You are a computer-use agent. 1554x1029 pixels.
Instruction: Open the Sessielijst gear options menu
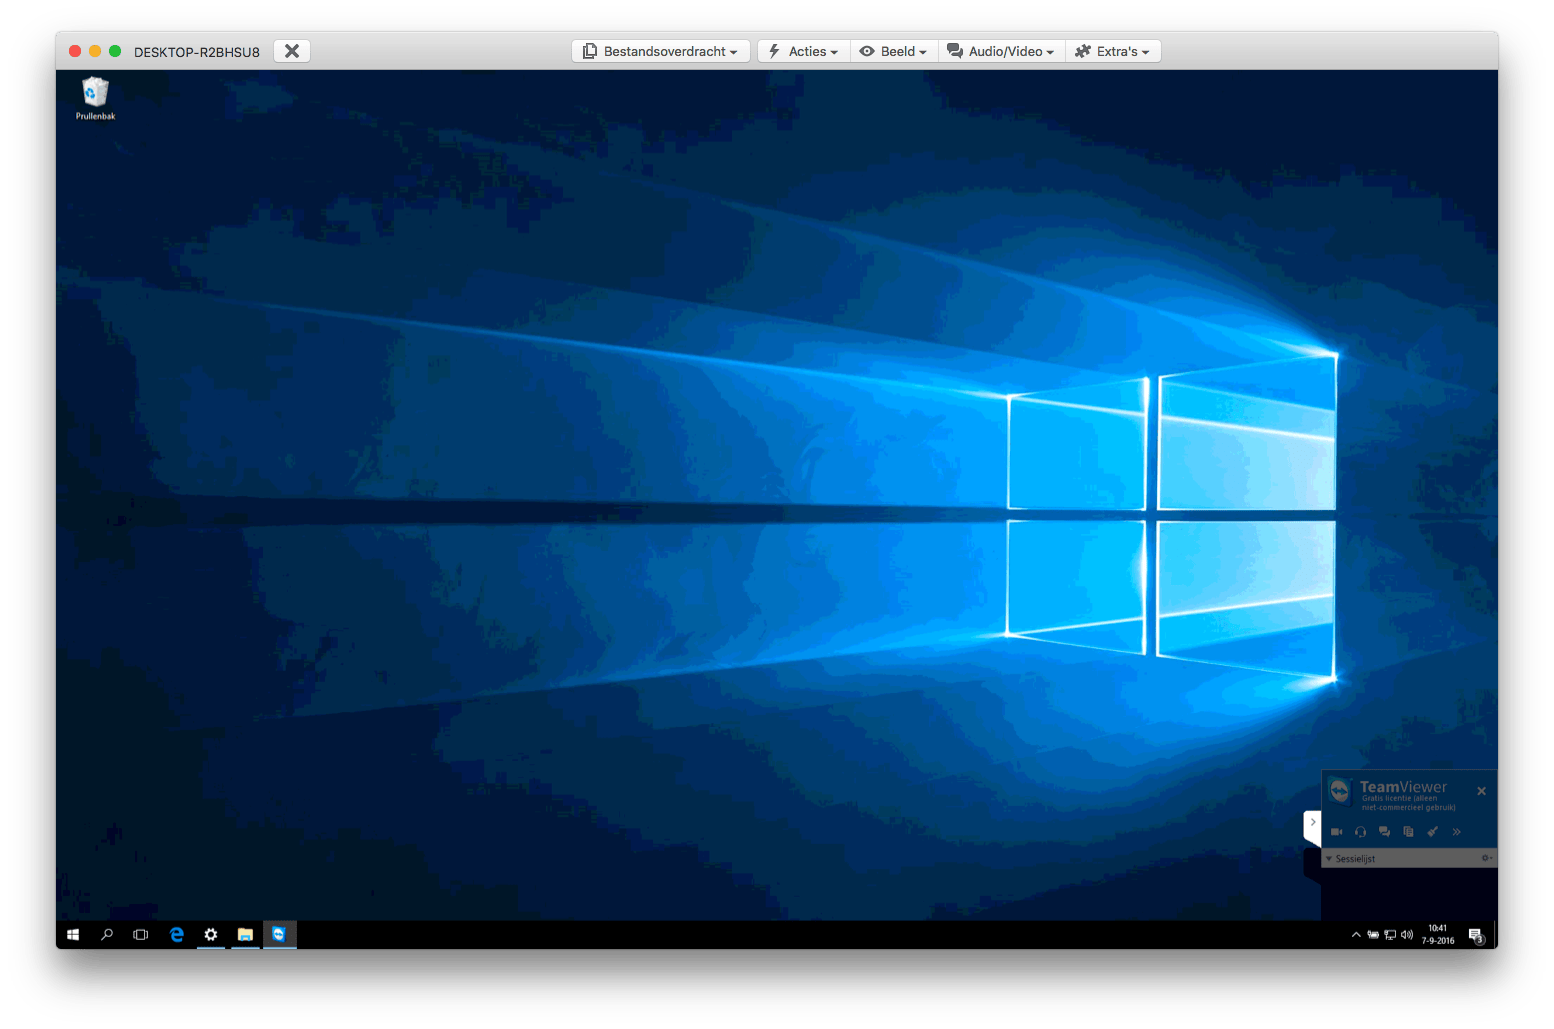[1487, 858]
